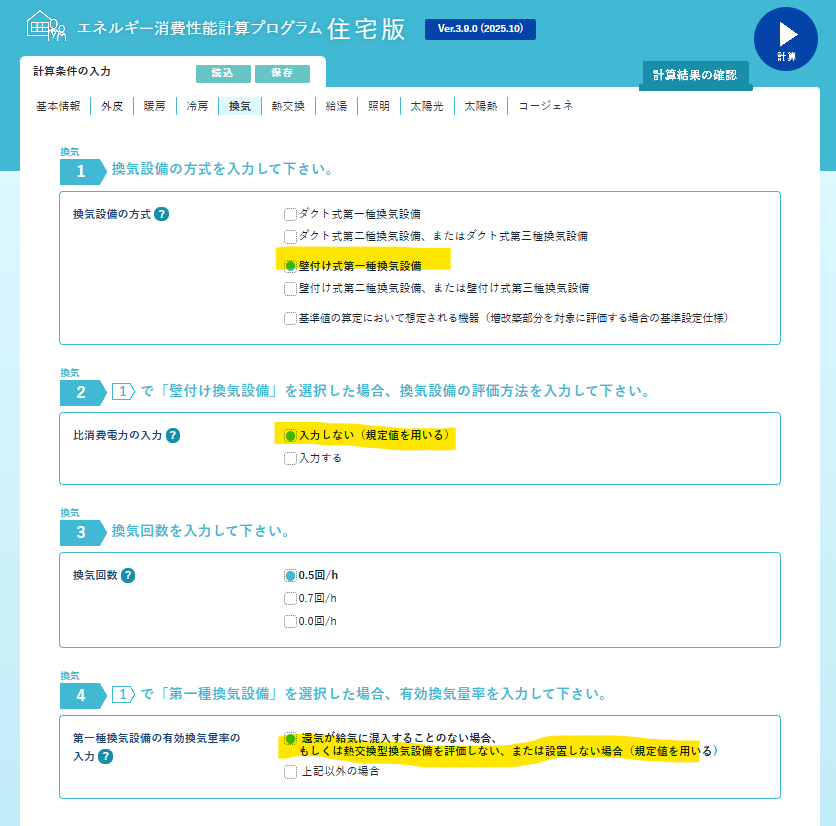Click the 保存 button
This screenshot has height=826, width=836.
tap(282, 73)
